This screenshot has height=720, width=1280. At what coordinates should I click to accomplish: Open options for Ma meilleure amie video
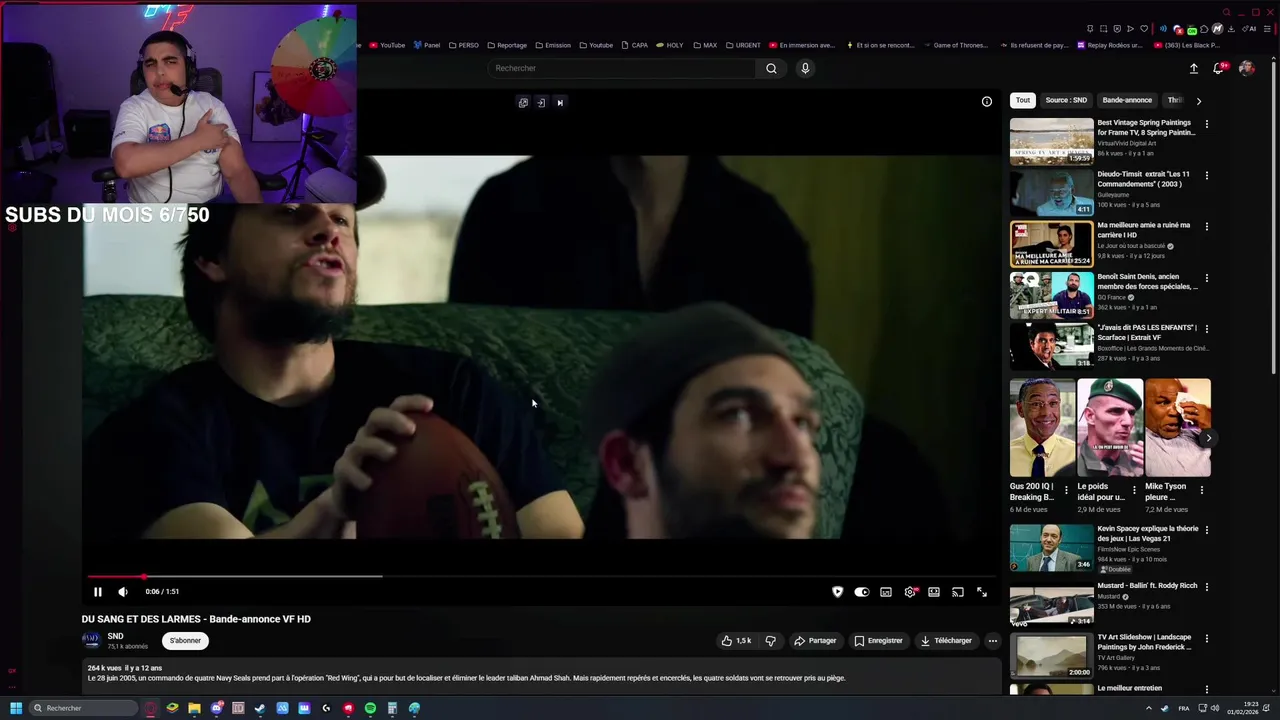point(1207,227)
